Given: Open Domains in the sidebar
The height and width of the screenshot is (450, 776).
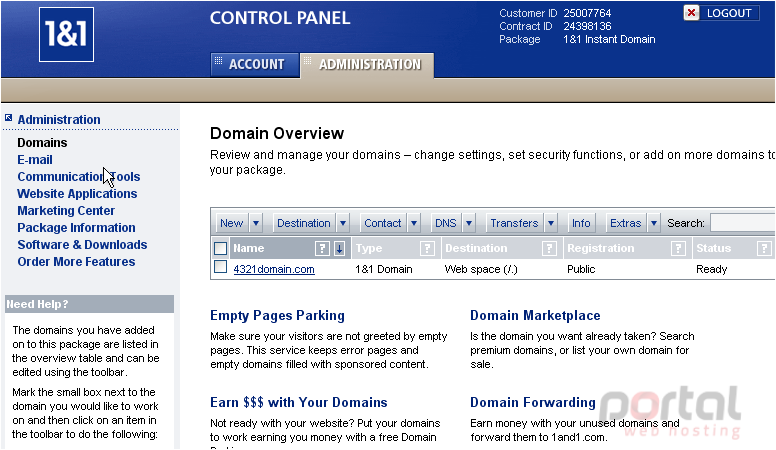Looking at the screenshot, I should click(x=42, y=143).
